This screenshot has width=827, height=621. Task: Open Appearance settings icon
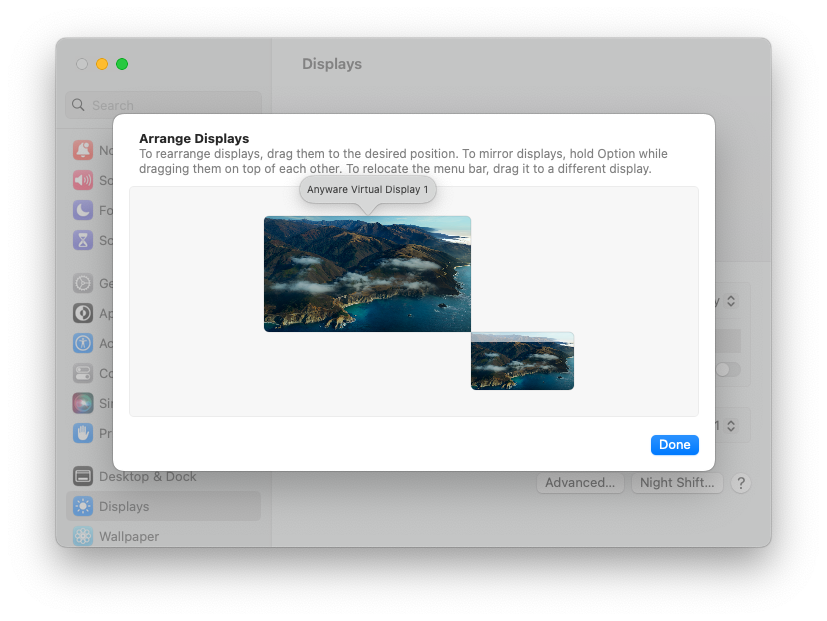click(x=83, y=313)
